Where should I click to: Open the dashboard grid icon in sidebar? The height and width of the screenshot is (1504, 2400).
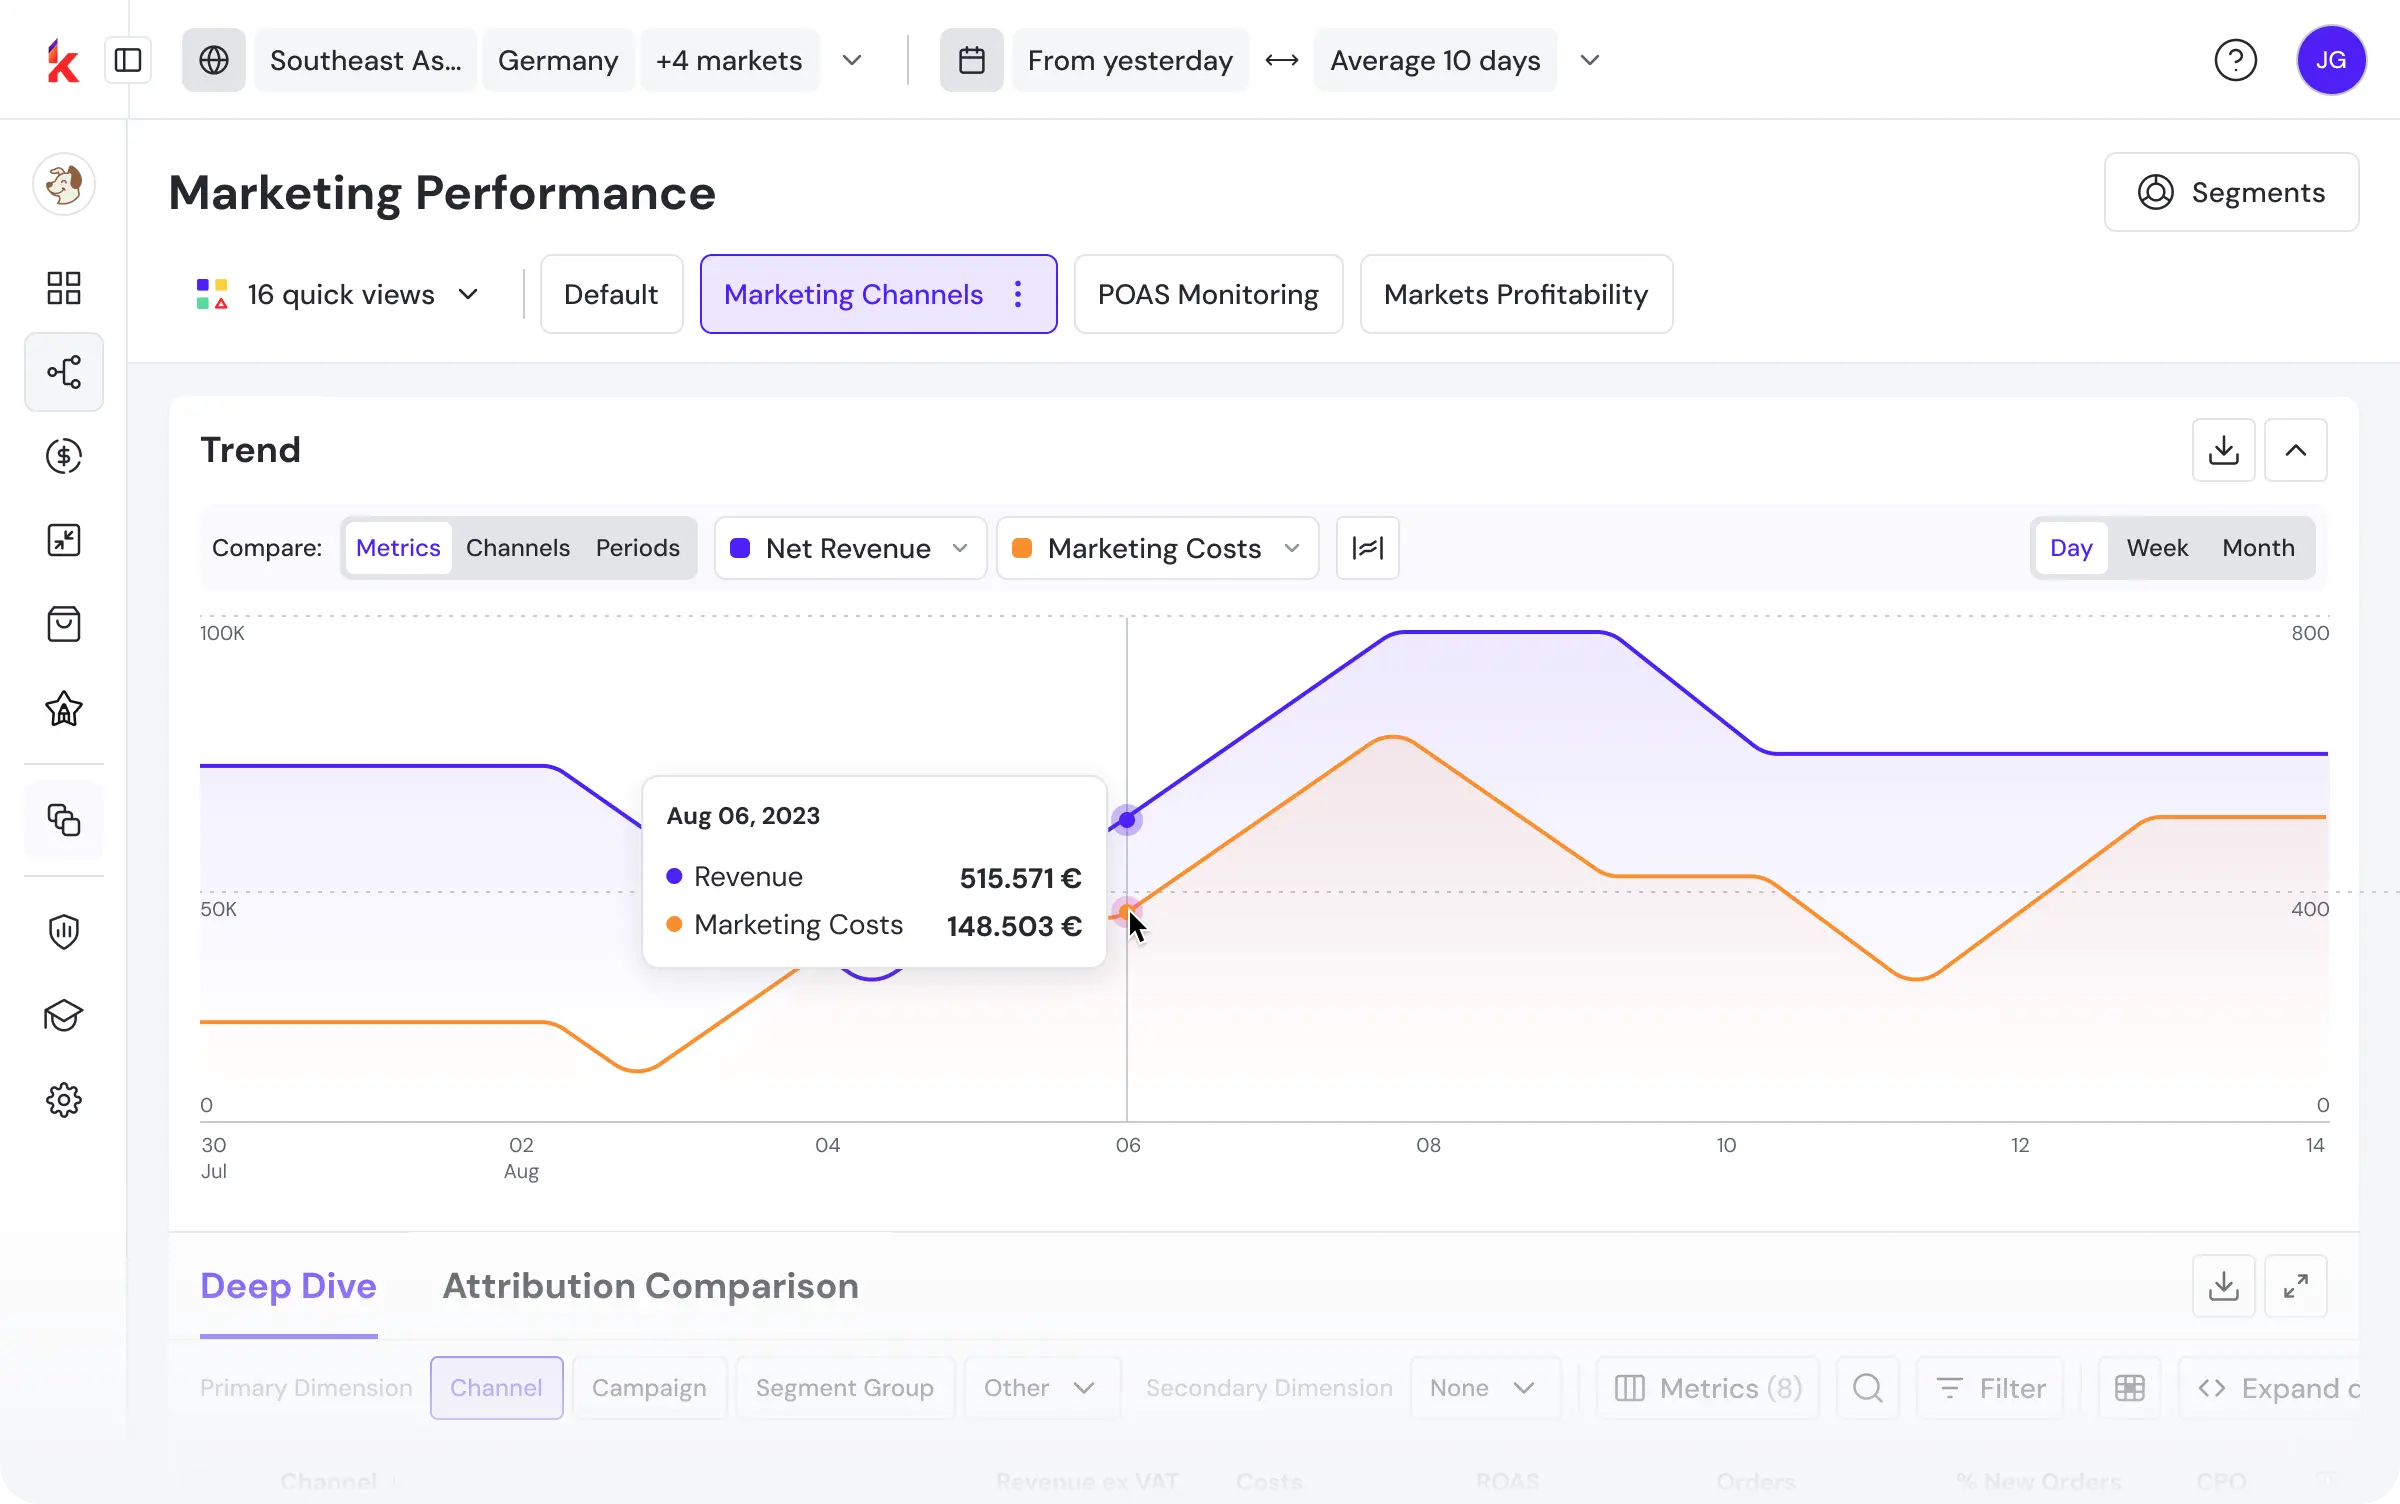64,288
